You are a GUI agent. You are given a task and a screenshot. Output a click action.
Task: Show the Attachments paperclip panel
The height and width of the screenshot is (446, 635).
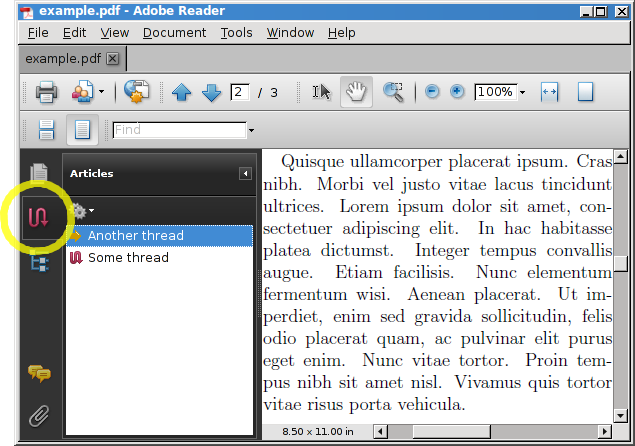[39, 414]
